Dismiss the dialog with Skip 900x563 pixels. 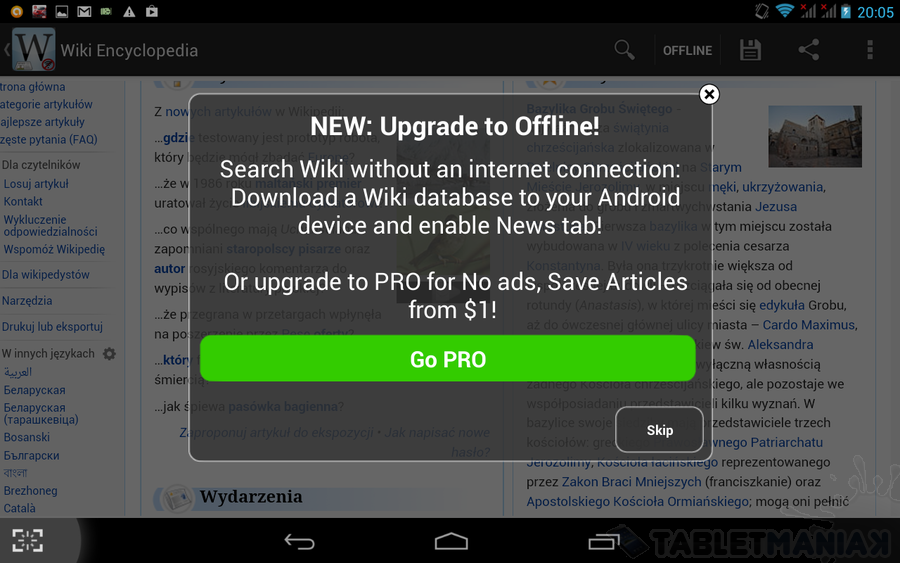point(660,430)
